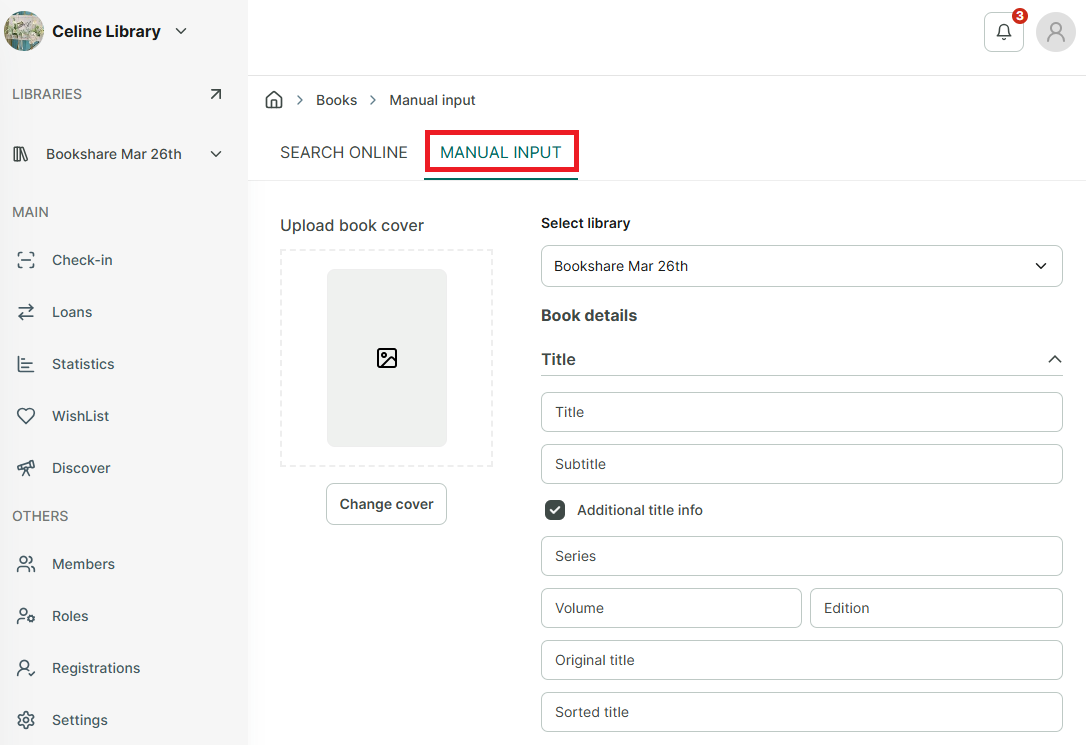1086x745 pixels.
Task: Click the Celine Library logo image
Action: point(24,31)
